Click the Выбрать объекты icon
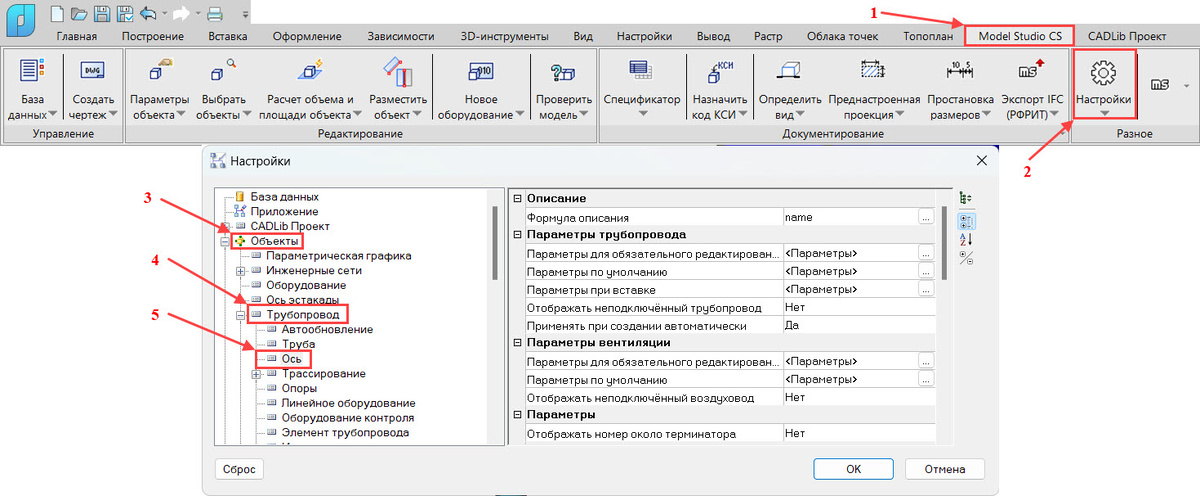1200x496 pixels. [223, 71]
